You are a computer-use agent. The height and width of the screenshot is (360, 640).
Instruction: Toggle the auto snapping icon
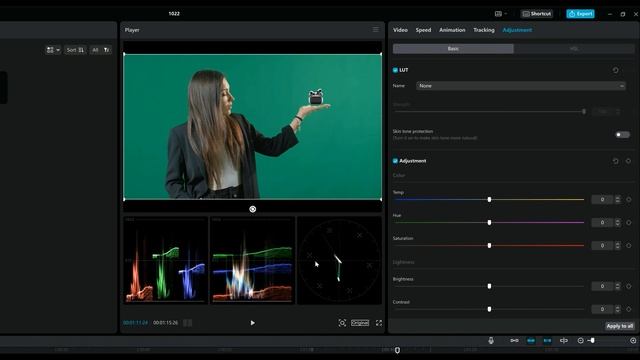tap(531, 340)
